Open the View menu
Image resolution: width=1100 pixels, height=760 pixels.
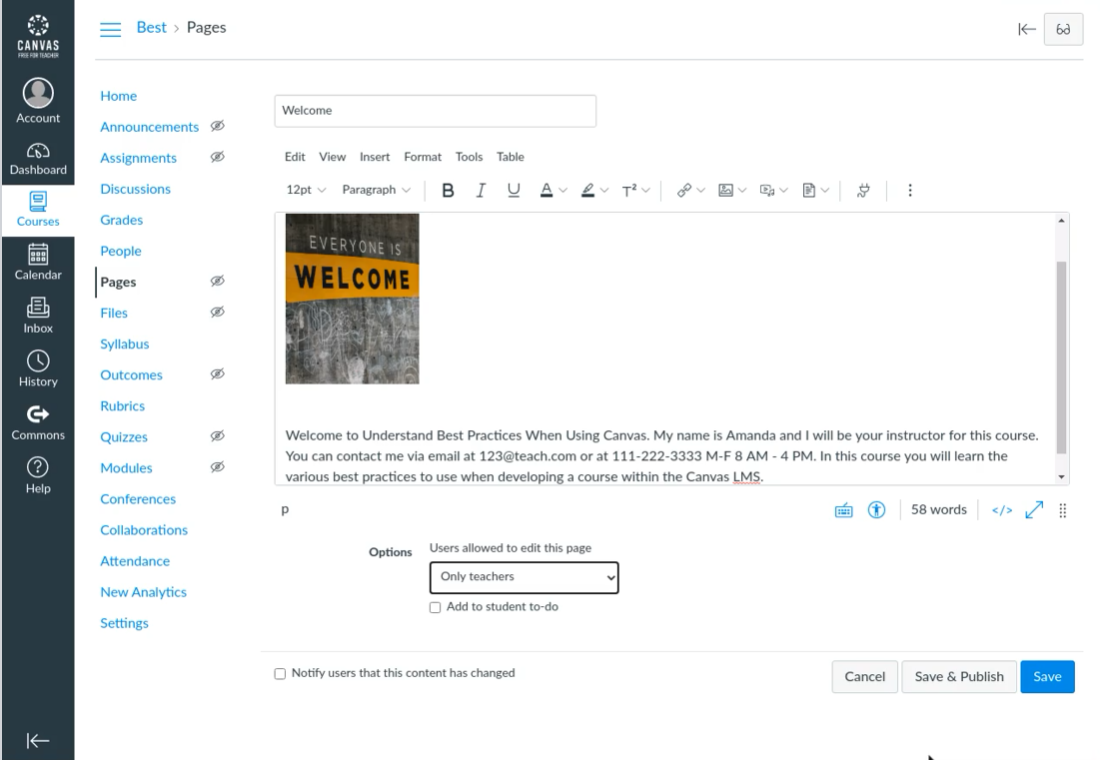pos(332,157)
